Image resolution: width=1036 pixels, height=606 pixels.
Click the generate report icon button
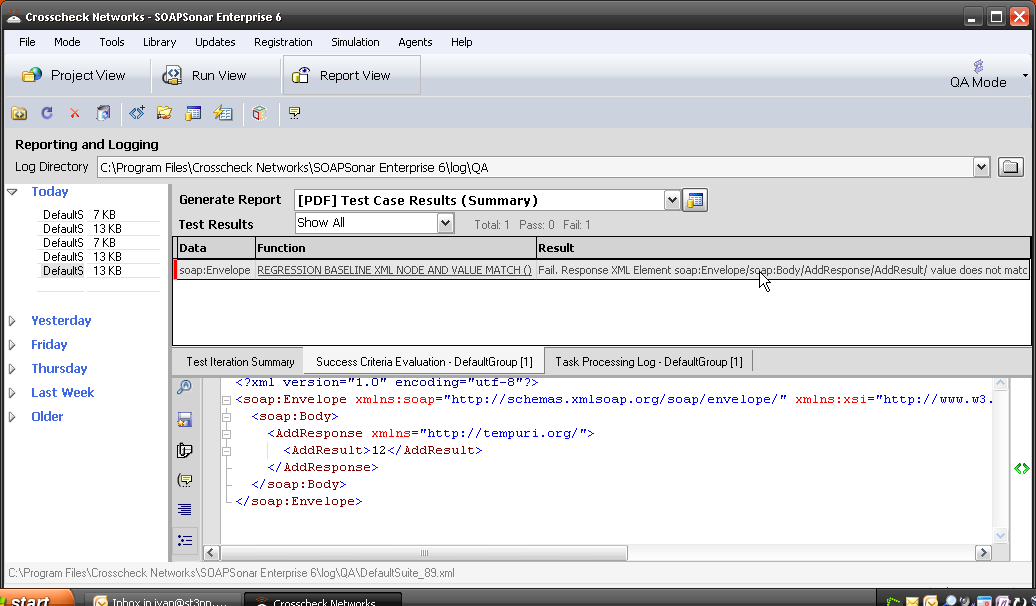point(695,200)
